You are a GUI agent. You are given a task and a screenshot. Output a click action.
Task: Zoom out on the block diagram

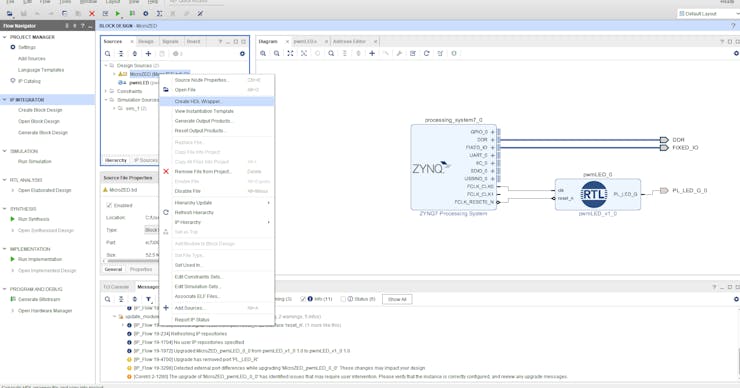click(x=277, y=53)
